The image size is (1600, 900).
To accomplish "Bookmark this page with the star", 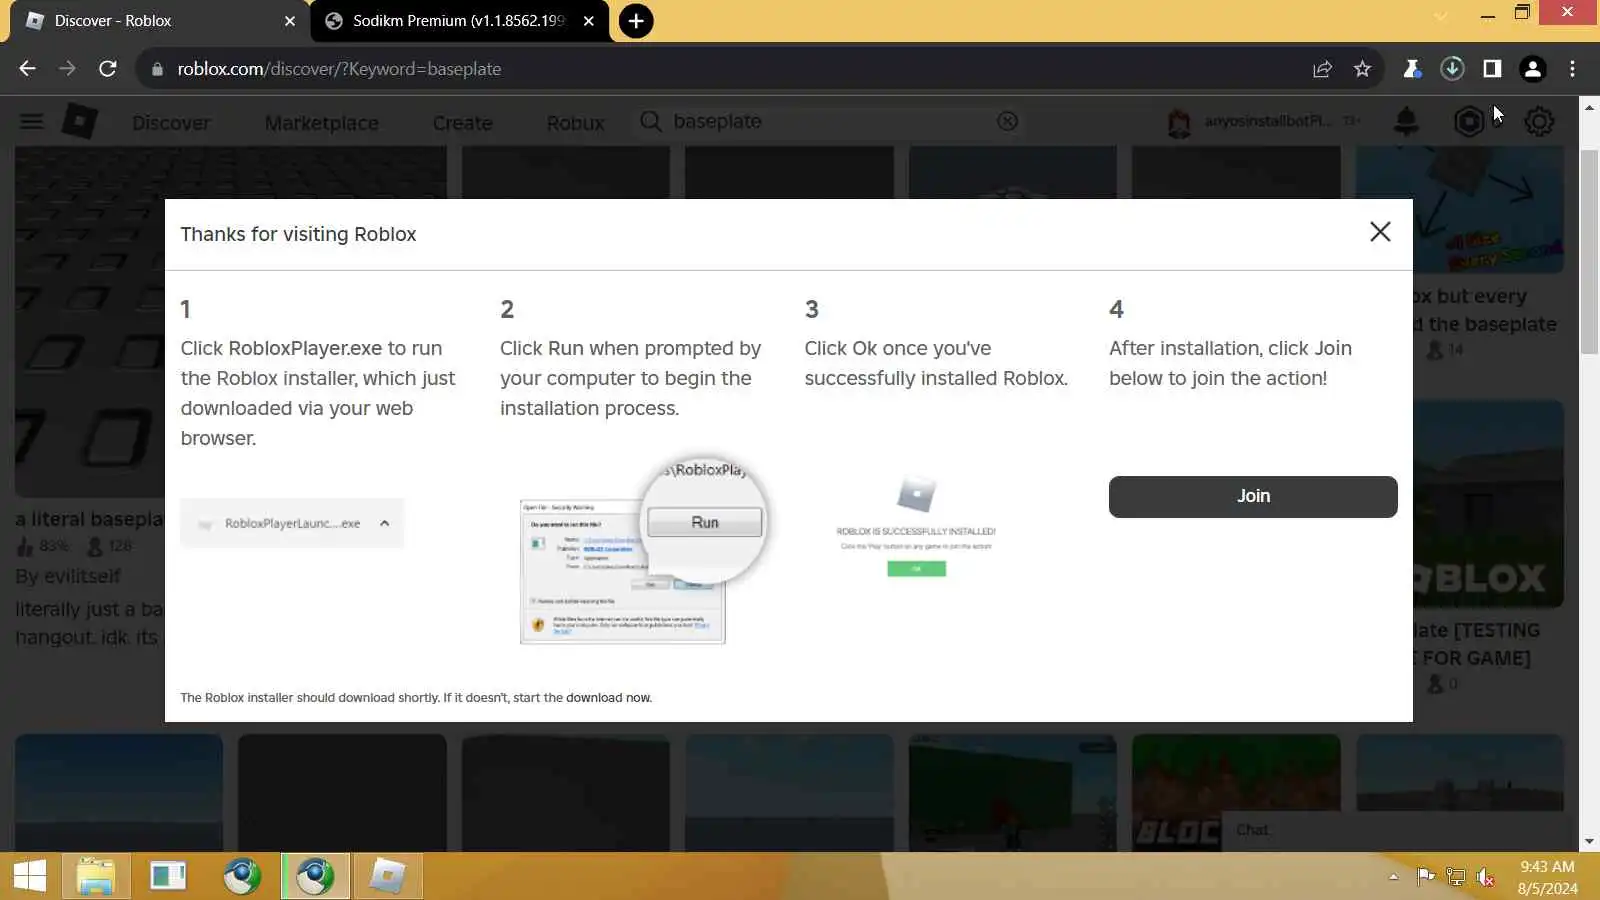I will (1362, 69).
